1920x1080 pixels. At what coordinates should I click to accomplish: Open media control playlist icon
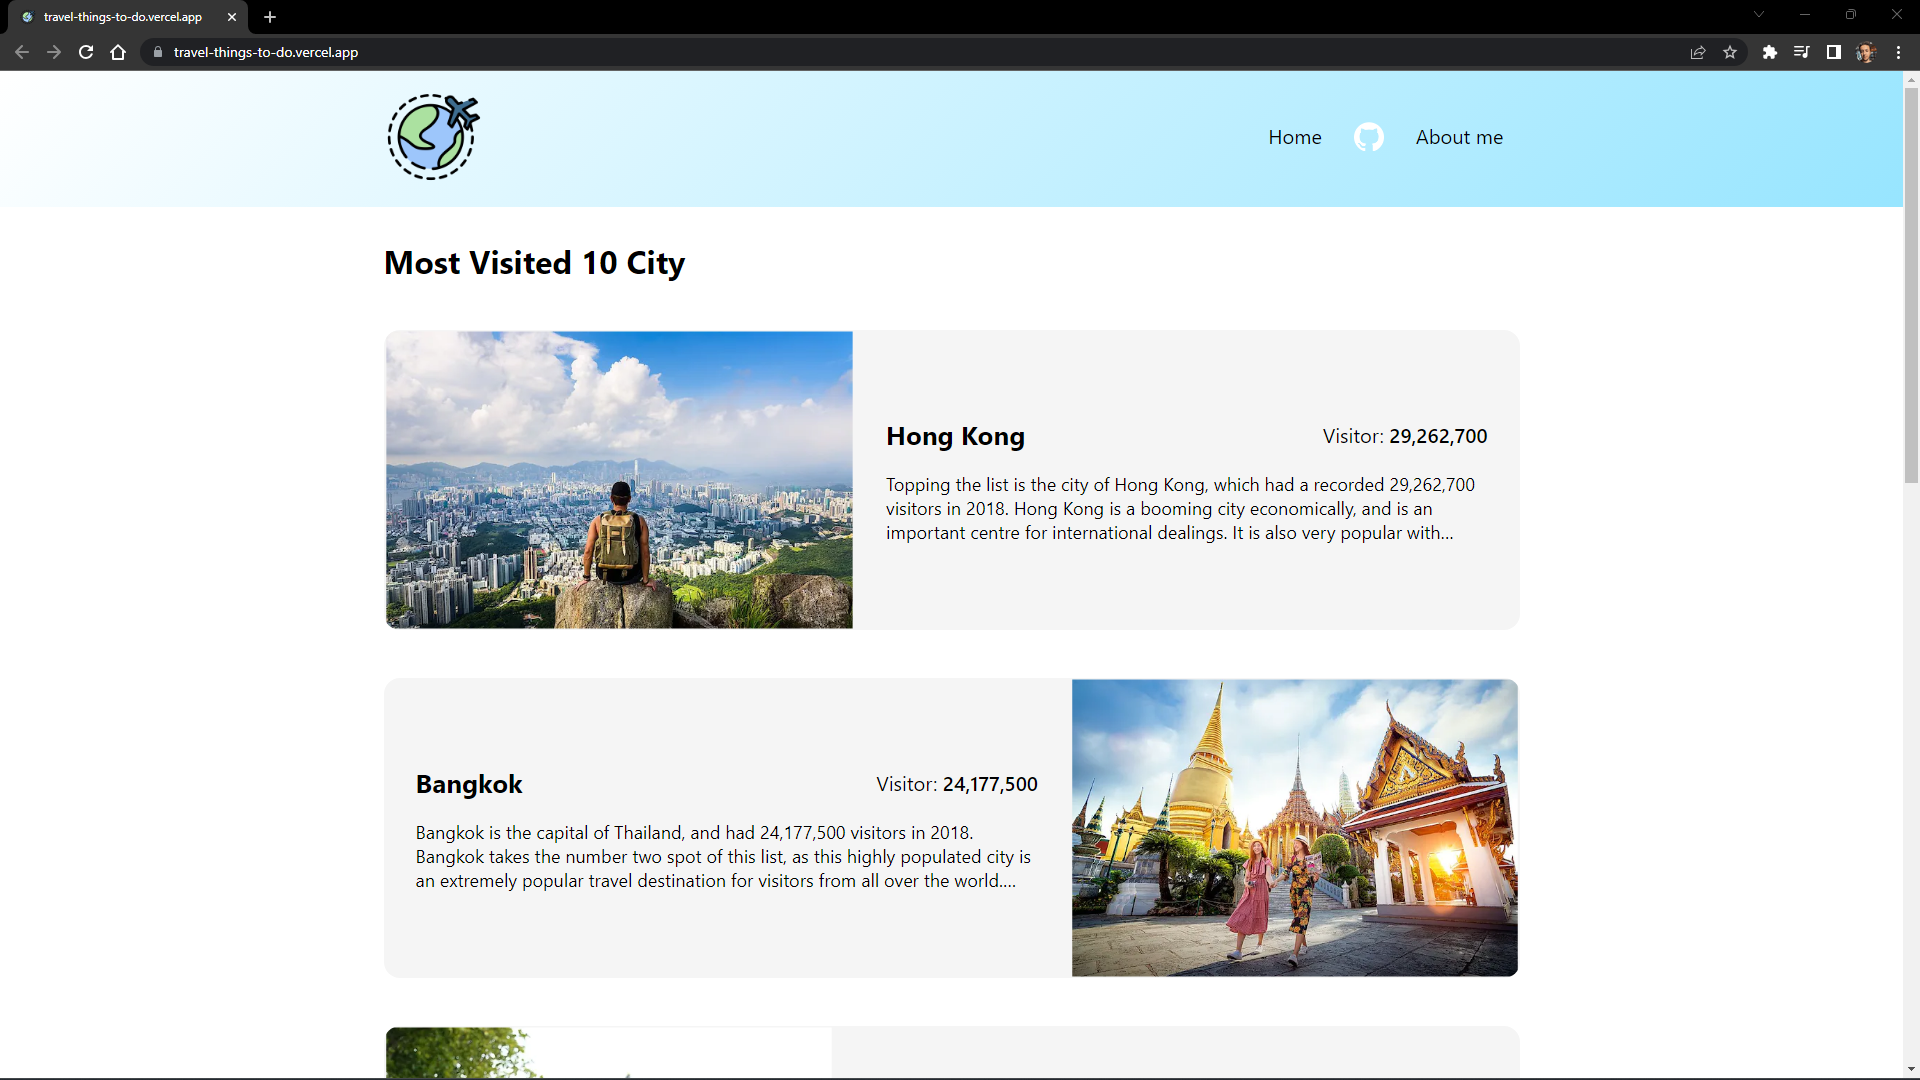coord(1801,52)
